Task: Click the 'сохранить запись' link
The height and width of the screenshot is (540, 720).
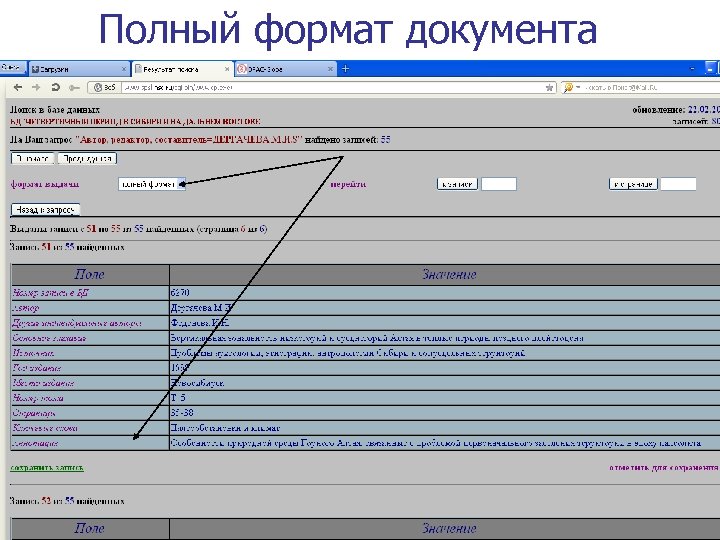Action: (x=47, y=467)
